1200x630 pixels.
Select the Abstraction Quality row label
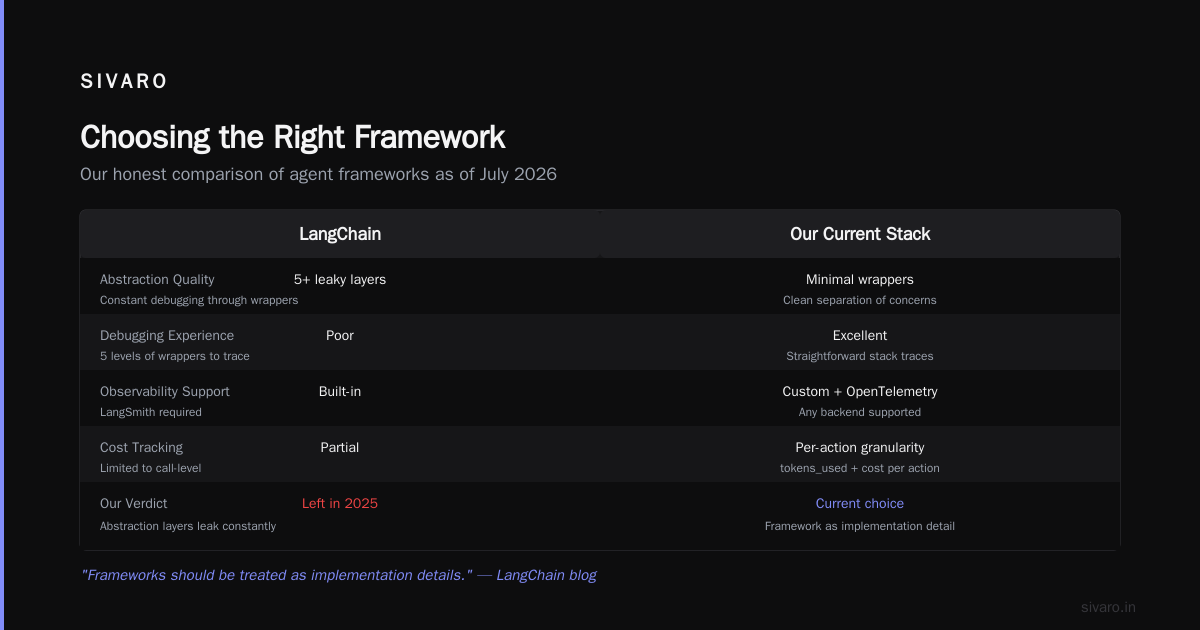coord(157,280)
